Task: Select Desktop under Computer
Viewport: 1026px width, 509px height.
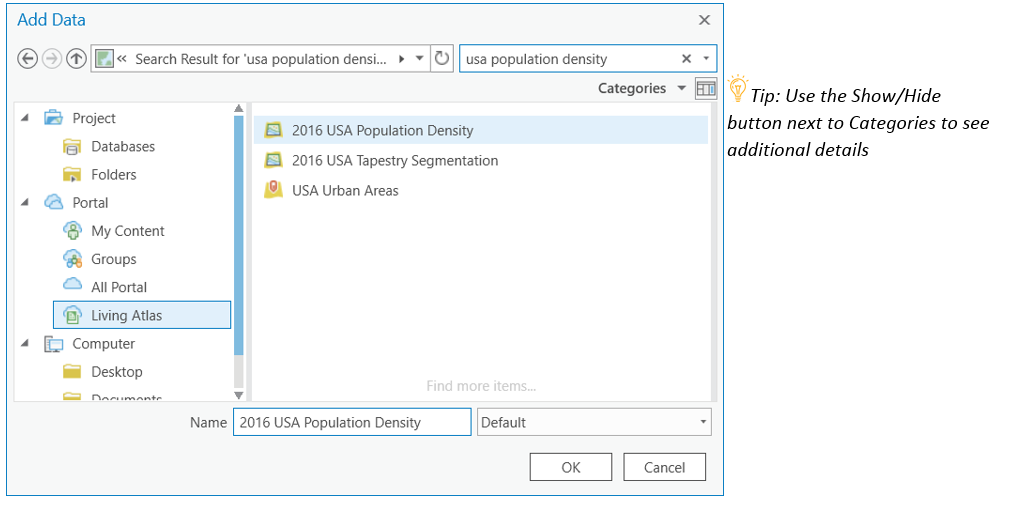Action: [x=116, y=372]
